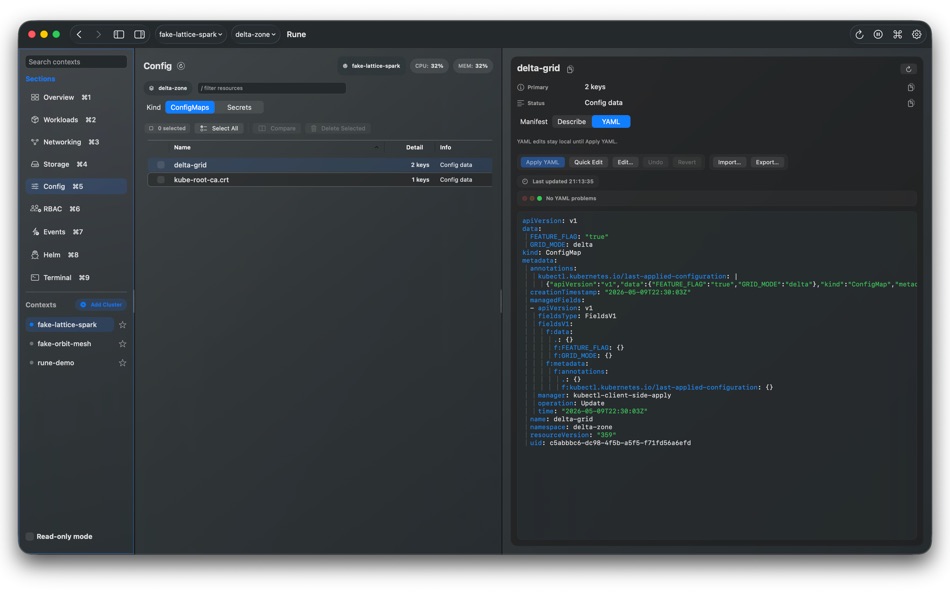Toggle Read-only mode checkbox
950x594 pixels.
[x=30, y=537]
